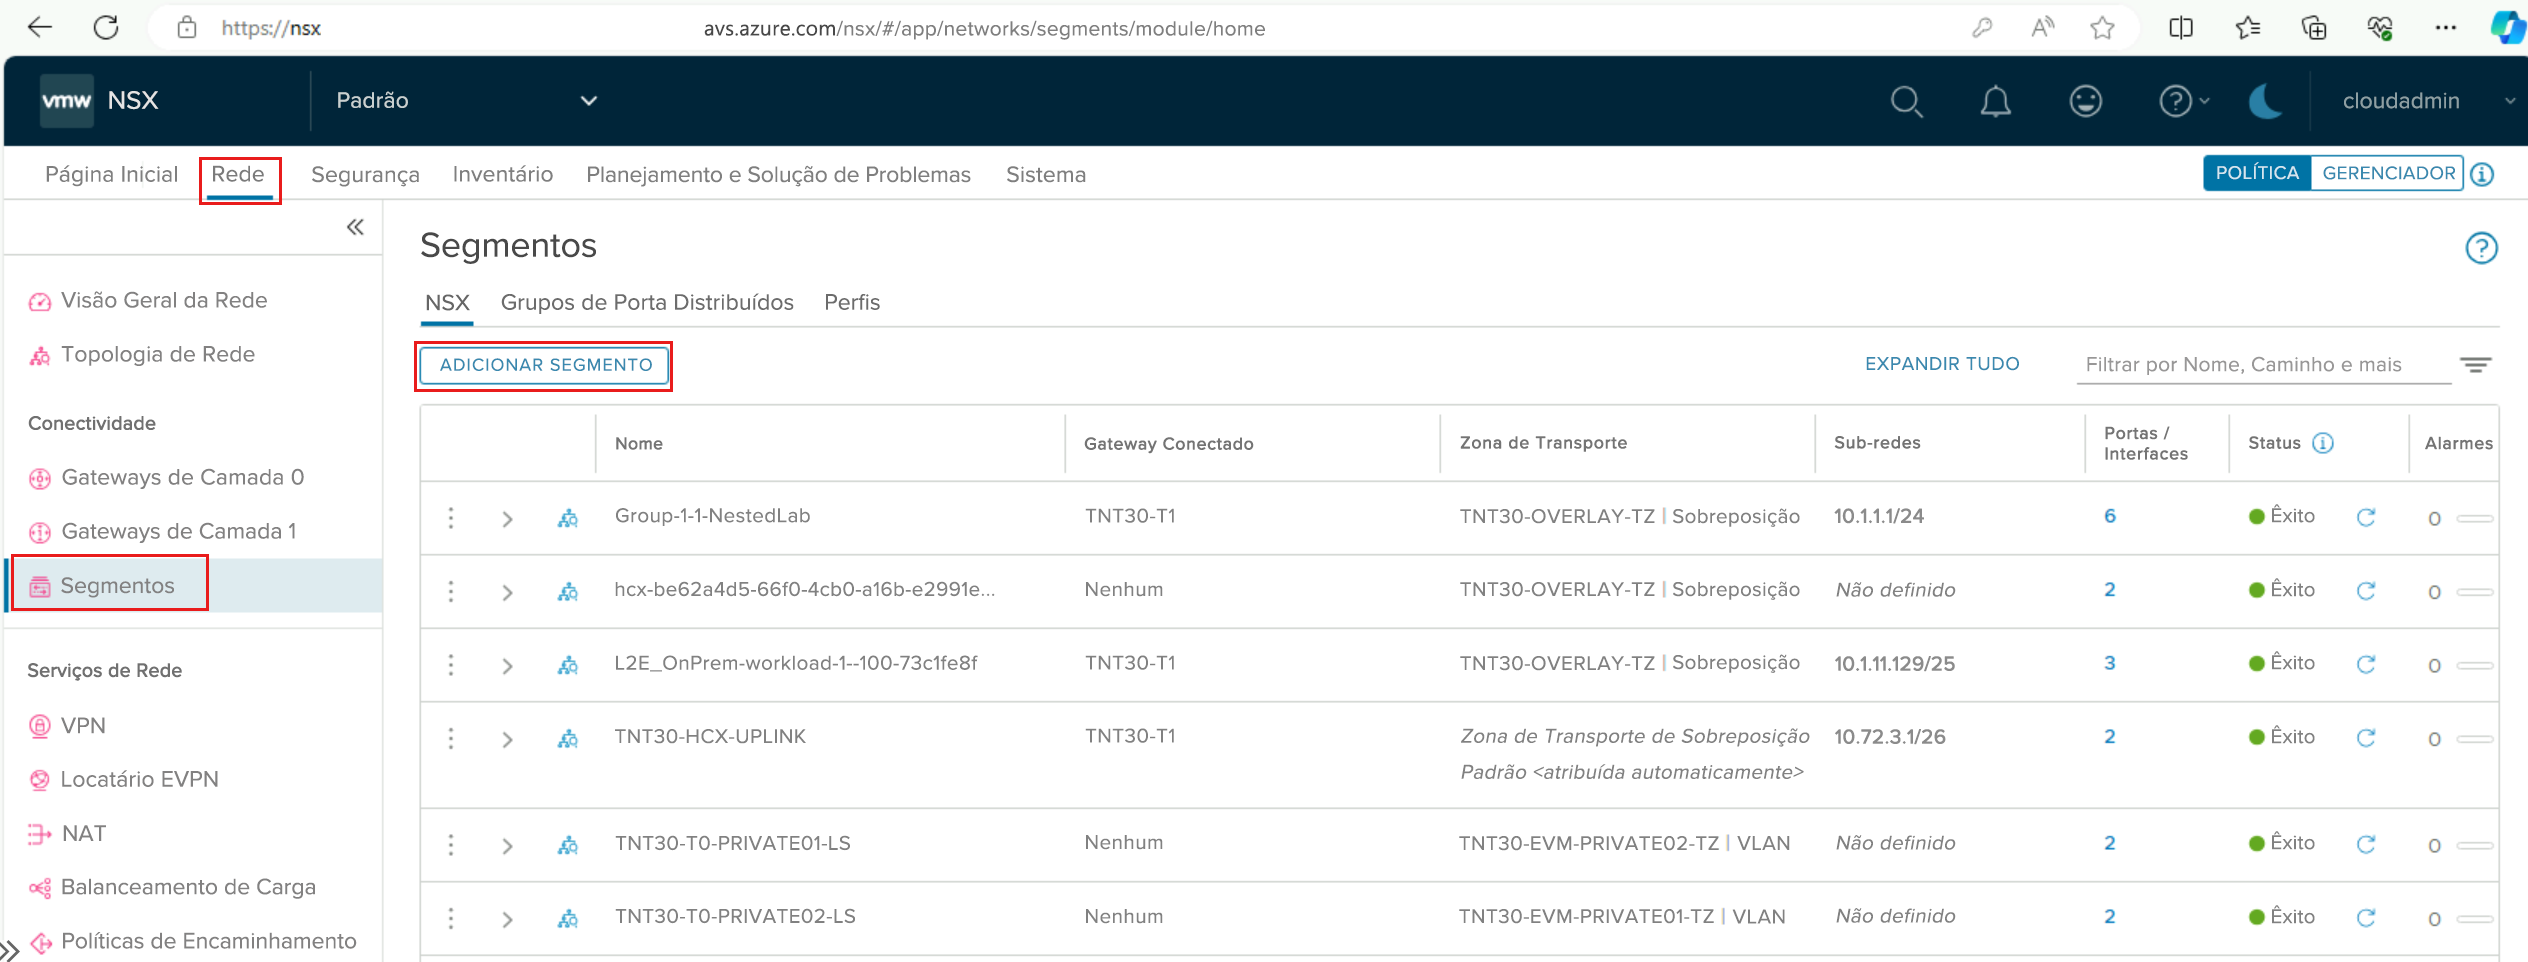Expand the L2E_OnPrem-workload row
This screenshot has height=962, width=2528.
pyautogui.click(x=507, y=665)
